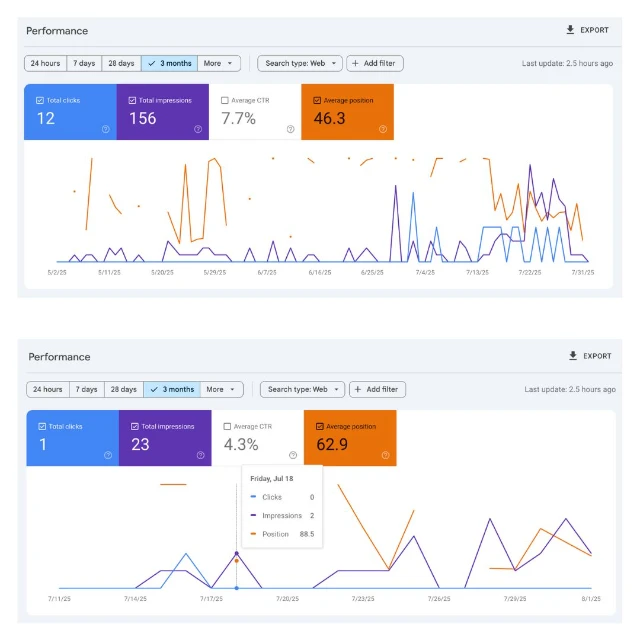This screenshot has height=640, width=640.
Task: Switch to 28 days range in bottom panel
Action: pos(124,389)
